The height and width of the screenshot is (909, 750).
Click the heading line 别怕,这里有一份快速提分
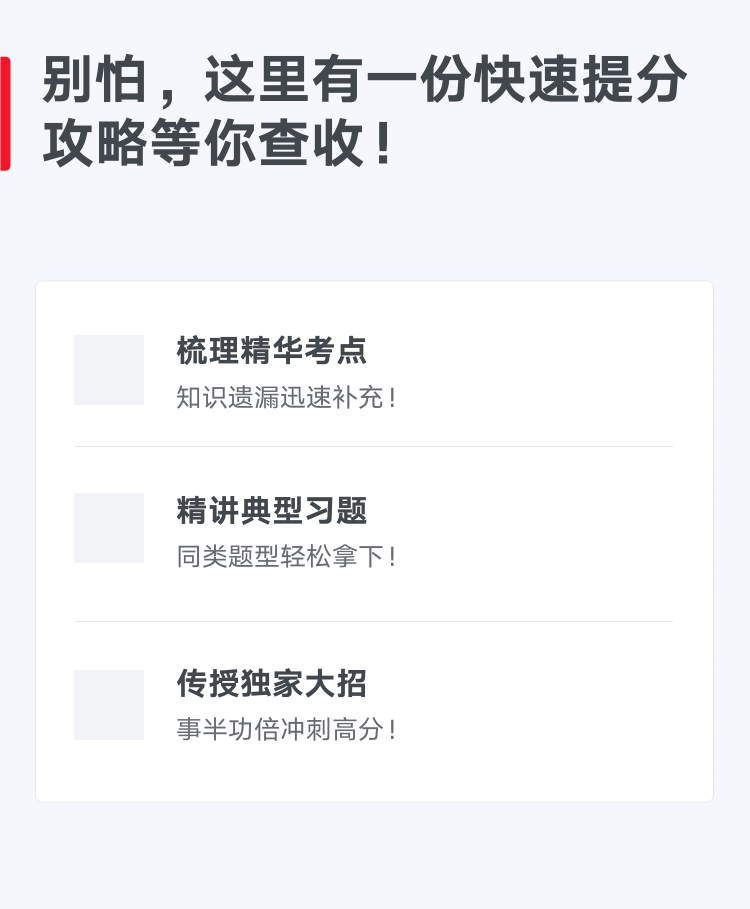(x=365, y=79)
